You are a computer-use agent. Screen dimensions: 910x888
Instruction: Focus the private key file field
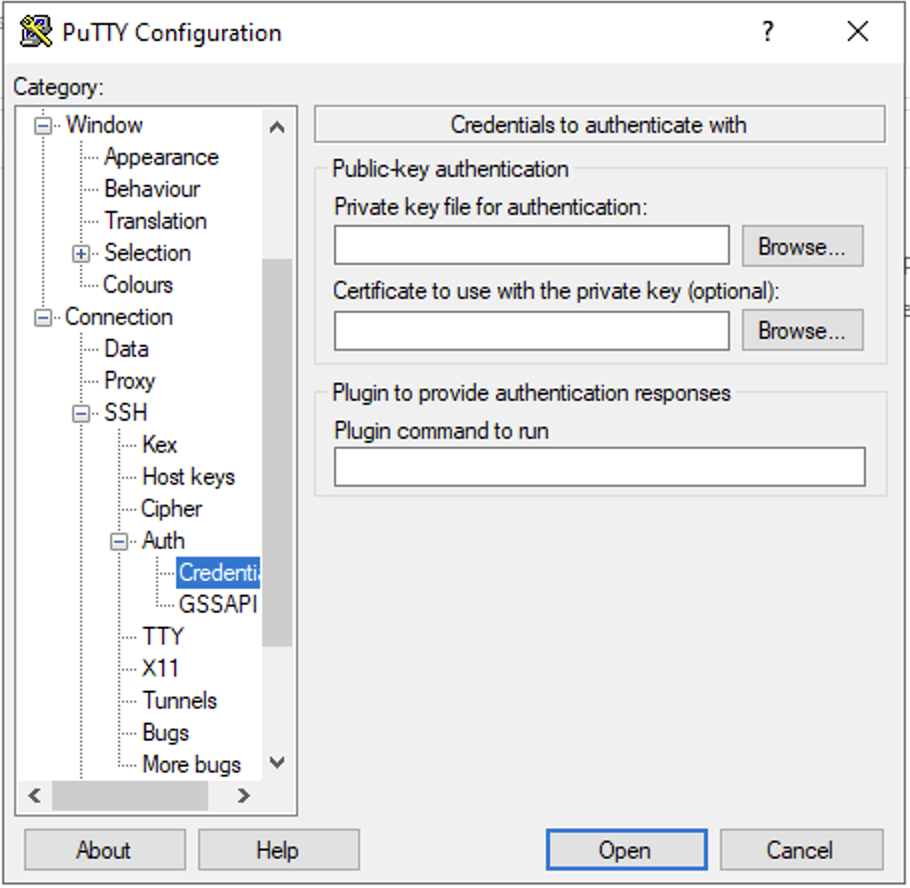click(x=532, y=246)
